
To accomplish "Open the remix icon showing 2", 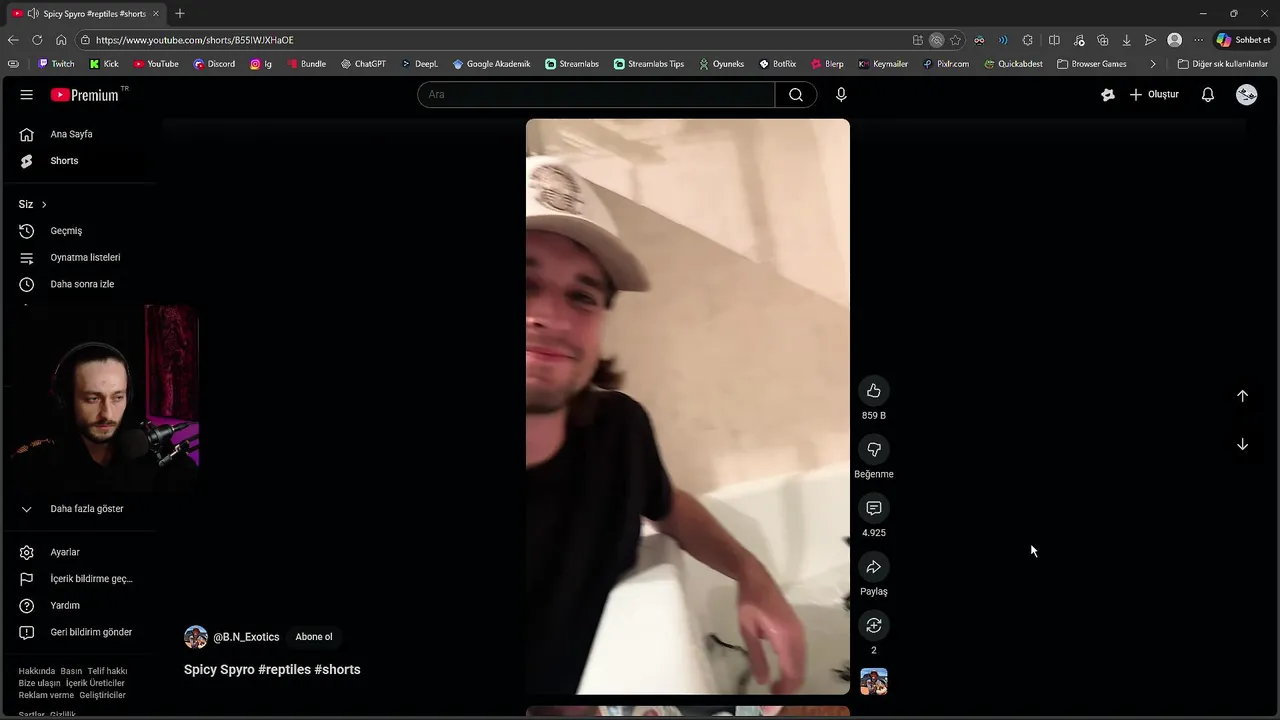I will coord(873,625).
